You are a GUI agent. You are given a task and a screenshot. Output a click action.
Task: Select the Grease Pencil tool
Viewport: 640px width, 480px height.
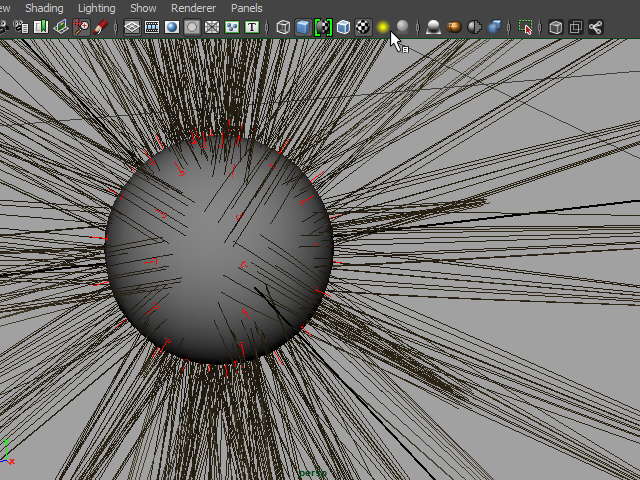pos(100,27)
